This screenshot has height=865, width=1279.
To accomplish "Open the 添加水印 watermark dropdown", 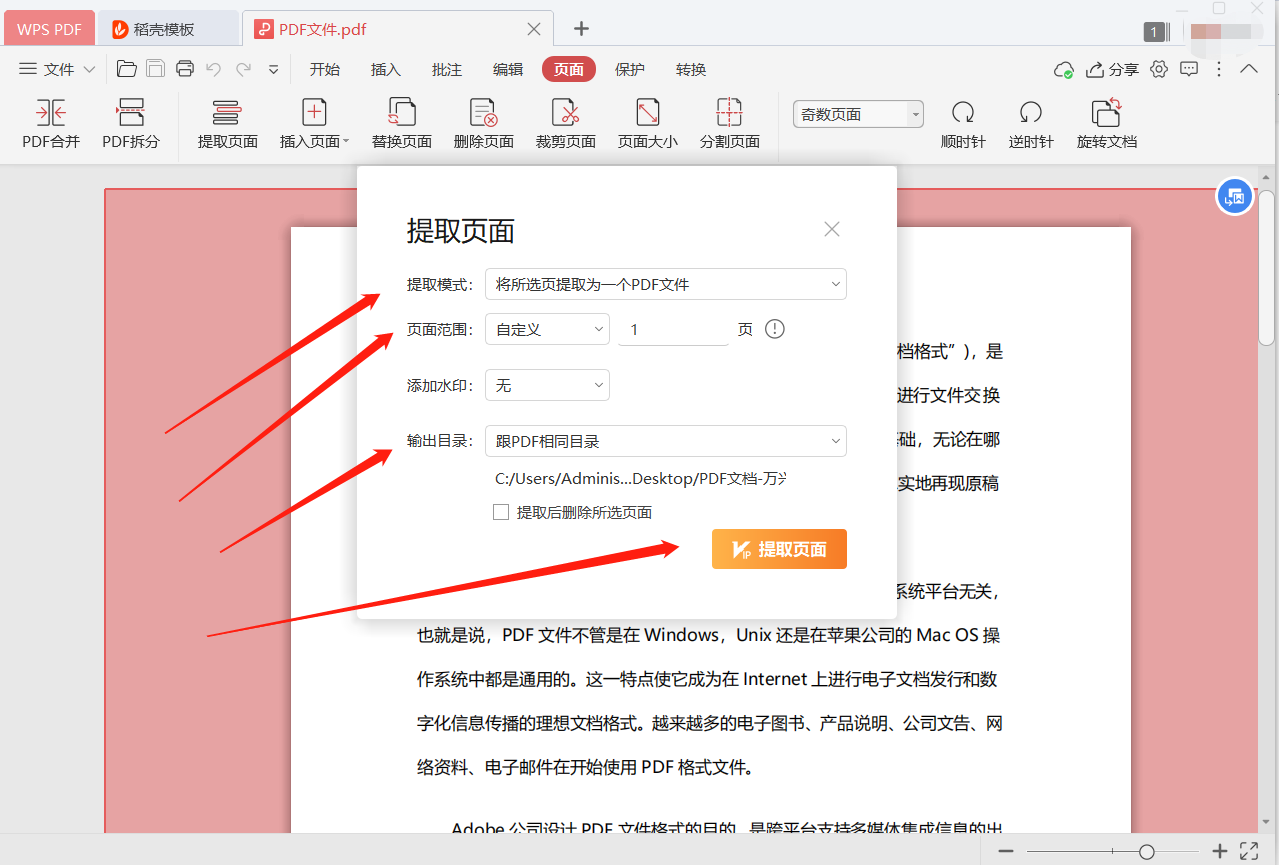I will point(547,384).
